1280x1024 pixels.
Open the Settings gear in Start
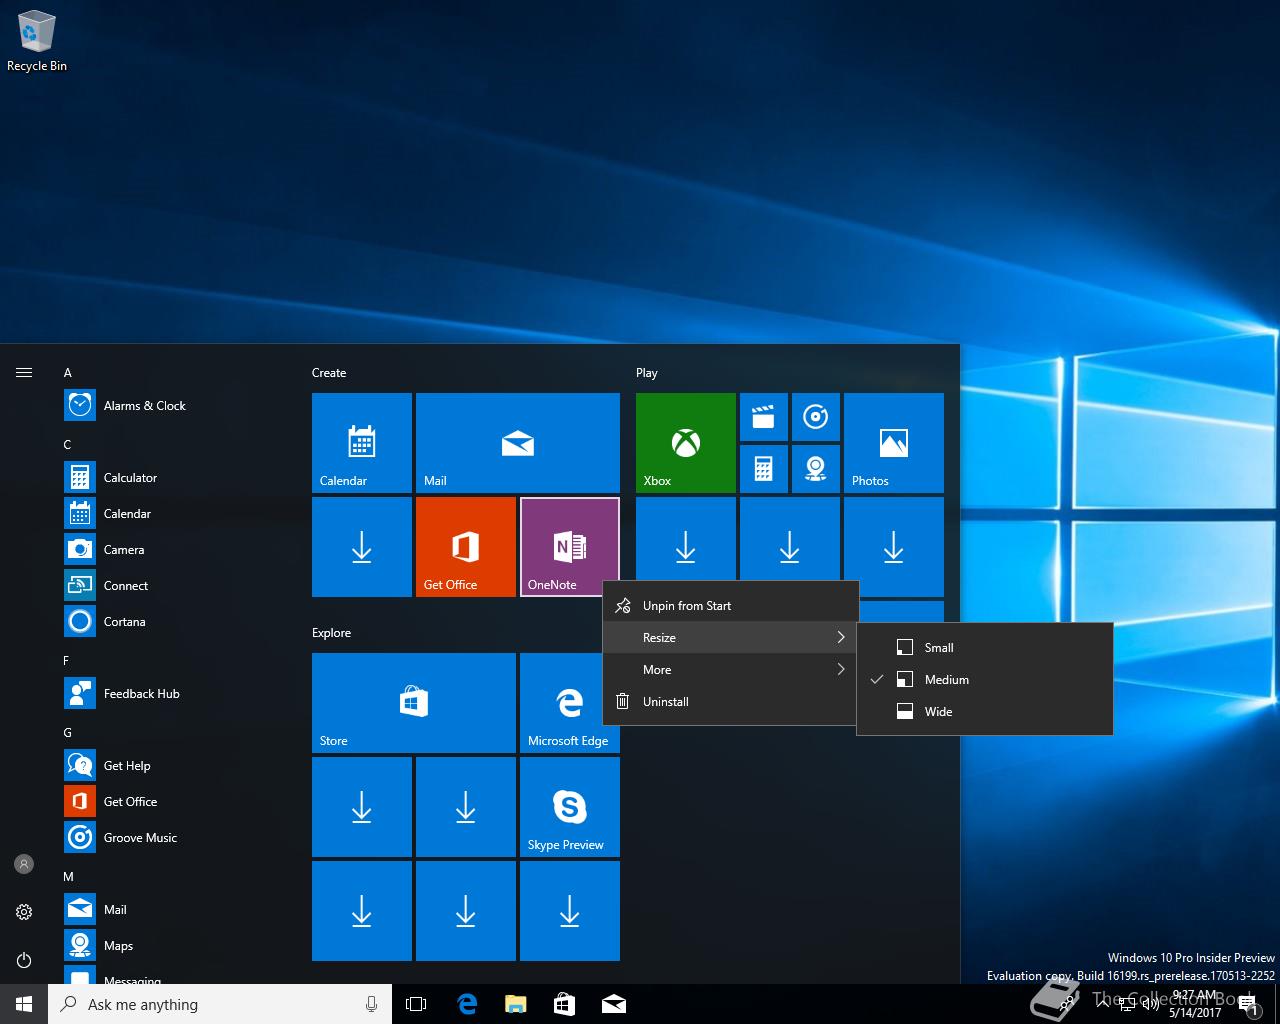coord(24,912)
